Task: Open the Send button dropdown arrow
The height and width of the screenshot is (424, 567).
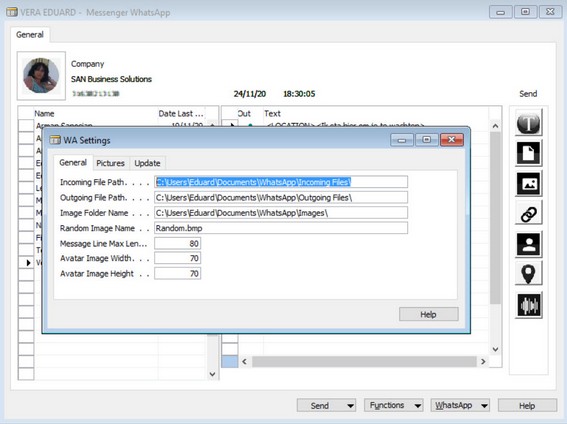Action: point(350,406)
